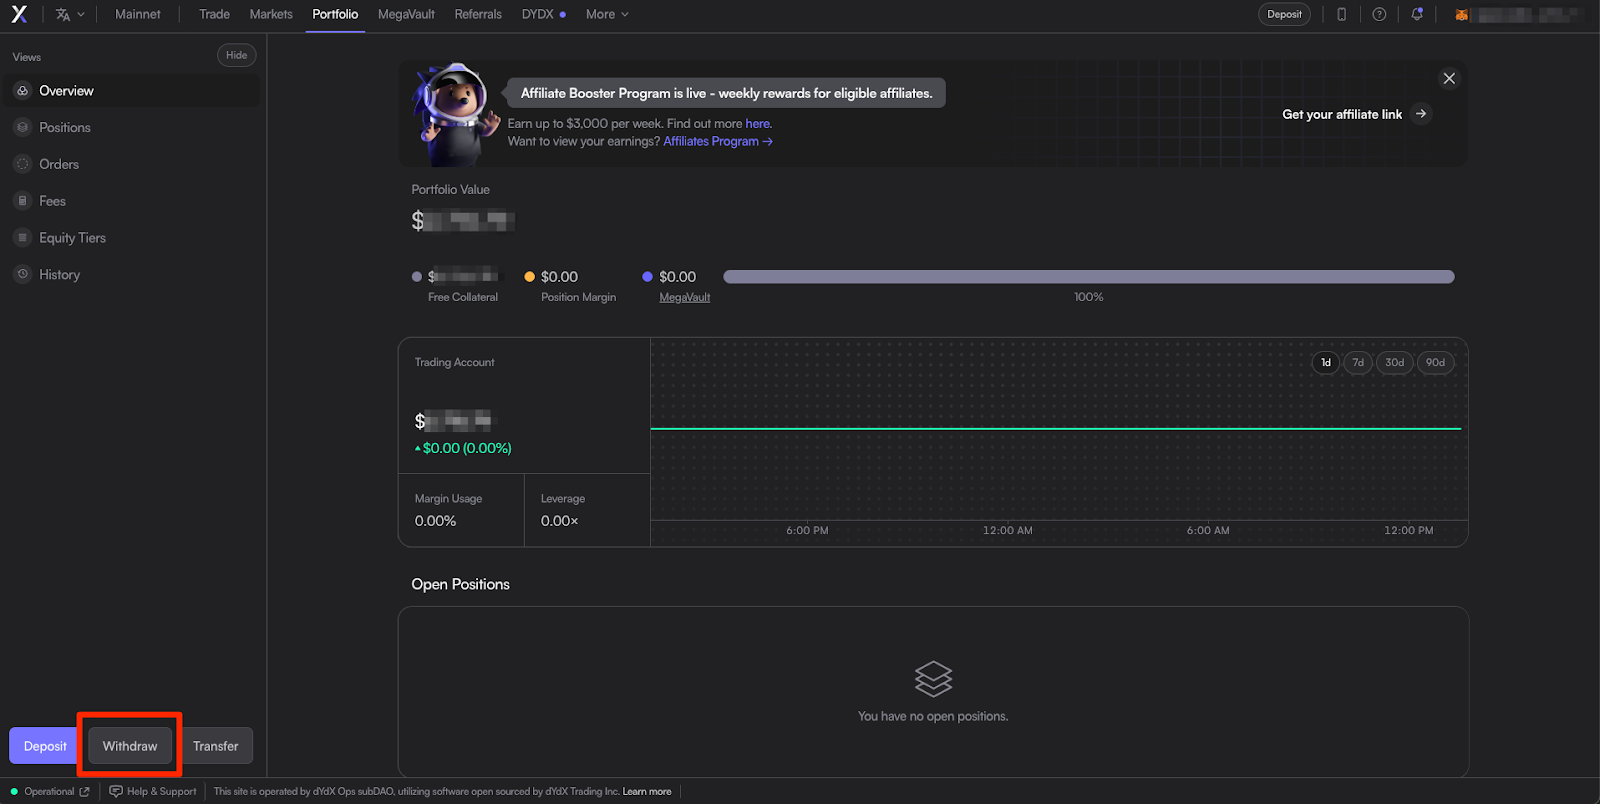
Task: Click the History clock icon
Action: (23, 274)
